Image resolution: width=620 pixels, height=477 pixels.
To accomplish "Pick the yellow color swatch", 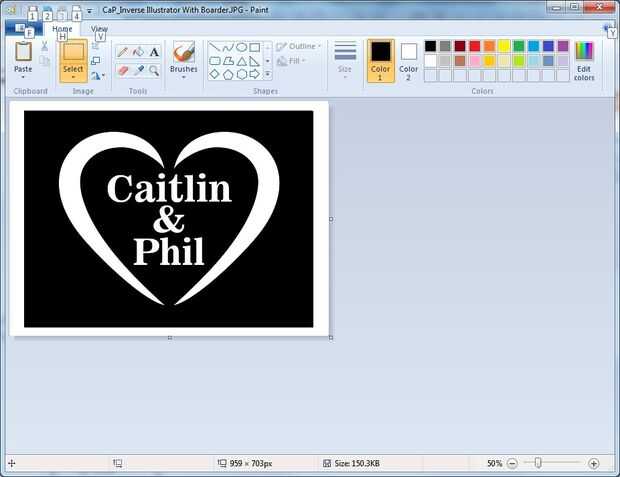I will coord(504,46).
